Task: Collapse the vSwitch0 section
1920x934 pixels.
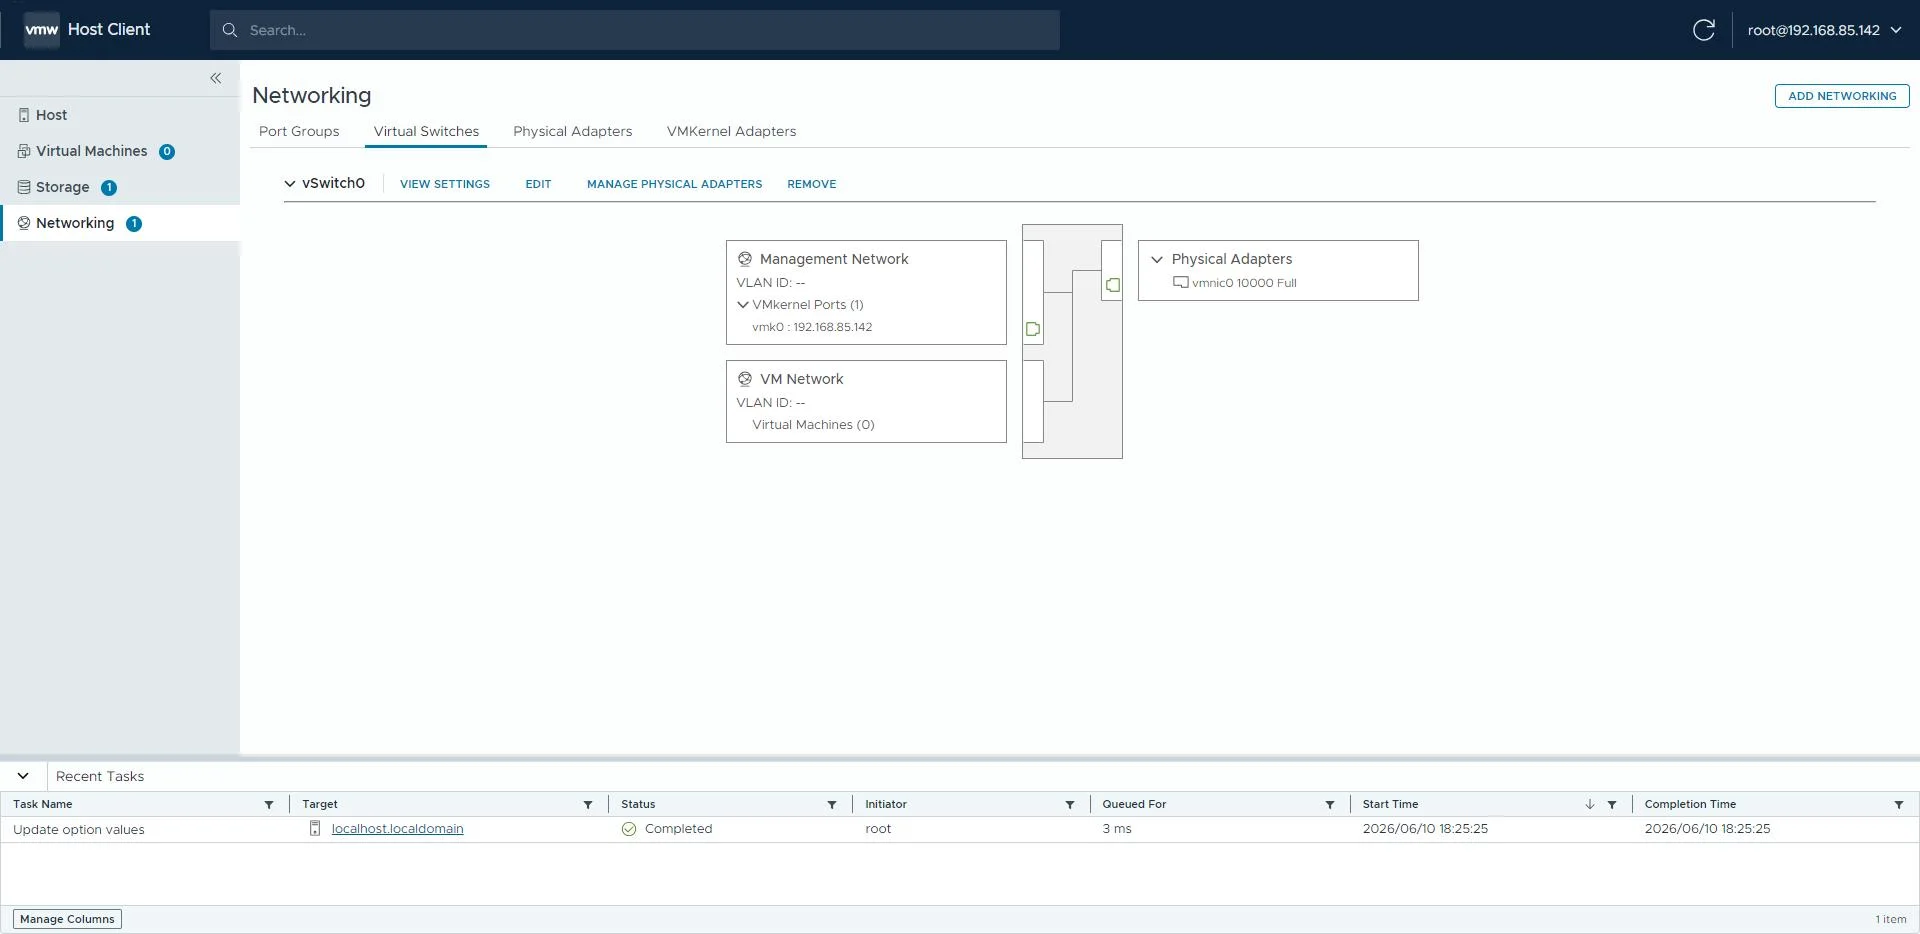Action: tap(290, 184)
